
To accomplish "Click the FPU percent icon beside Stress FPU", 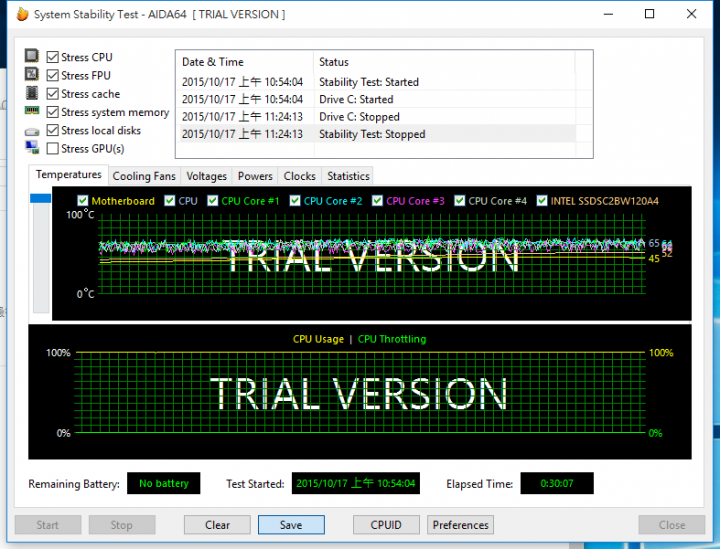I will [32, 74].
